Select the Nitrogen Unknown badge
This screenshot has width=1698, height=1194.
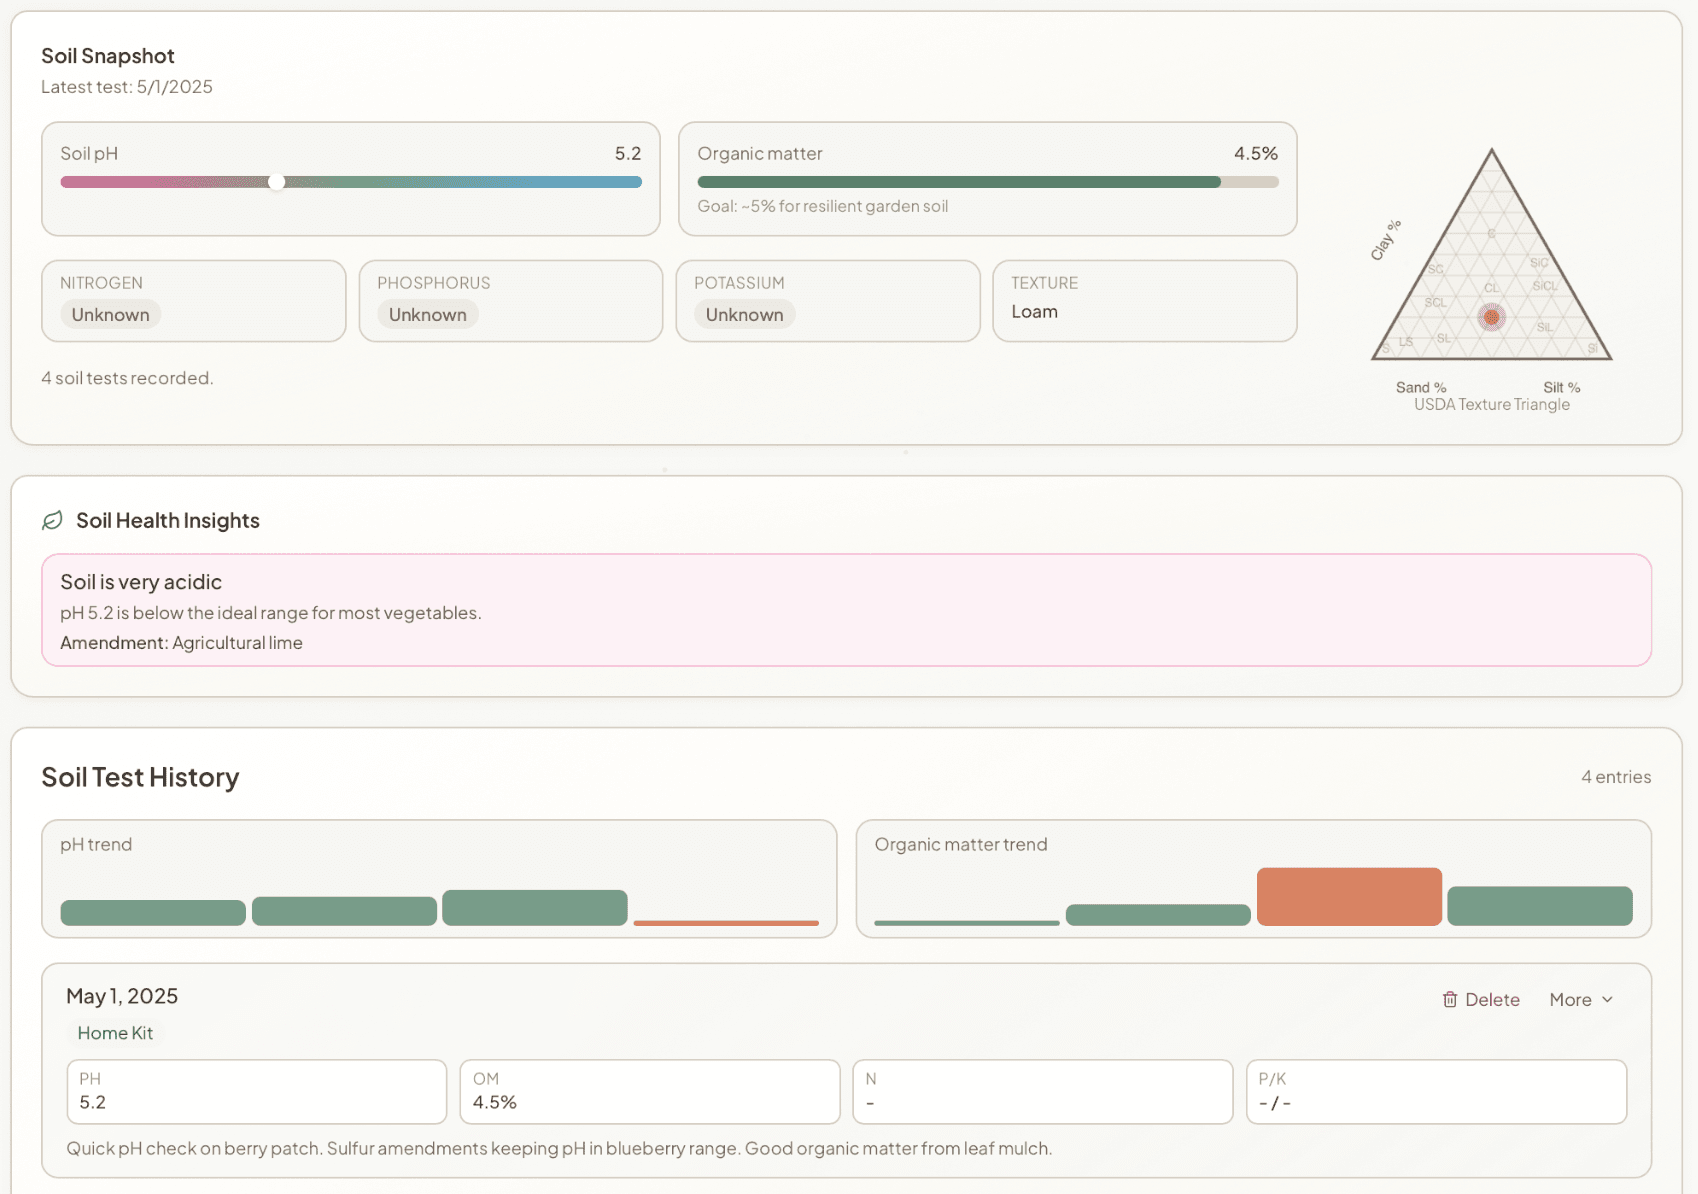[x=110, y=314]
